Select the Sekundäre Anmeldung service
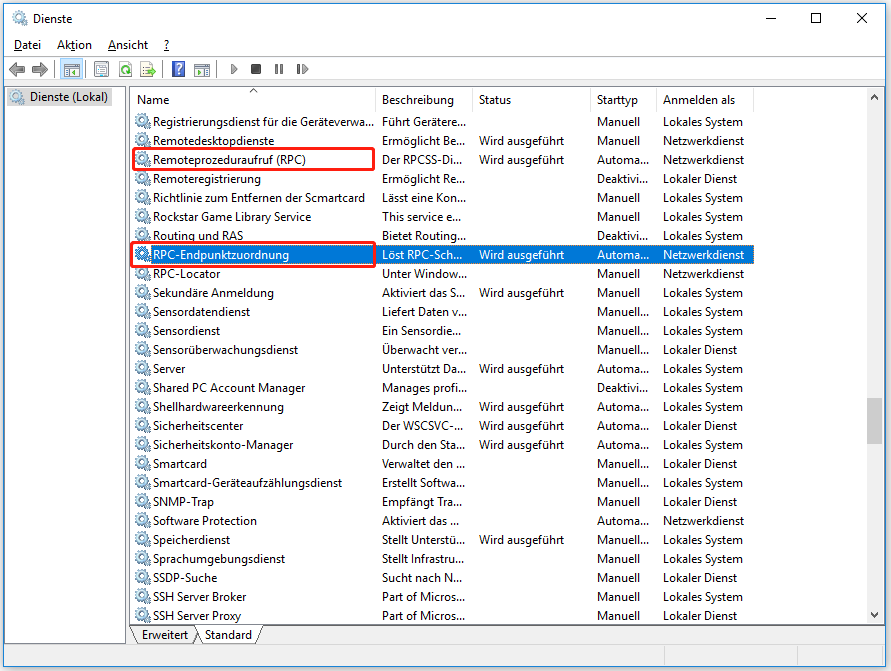This screenshot has height=671, width=891. (213, 293)
